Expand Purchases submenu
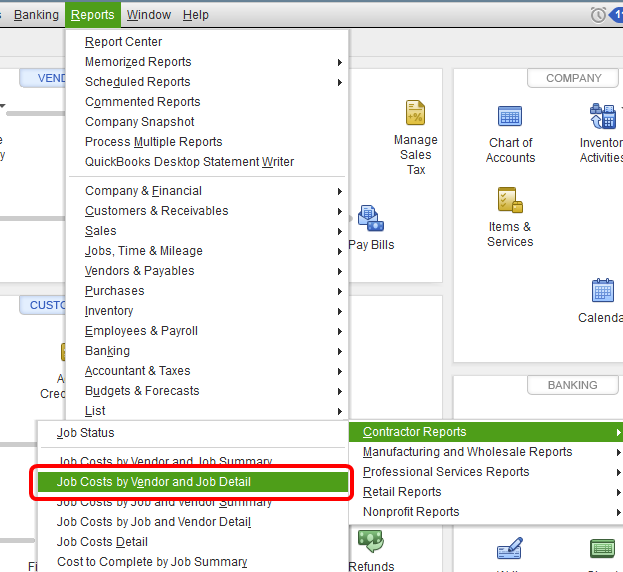The height and width of the screenshot is (572, 623). coord(207,291)
